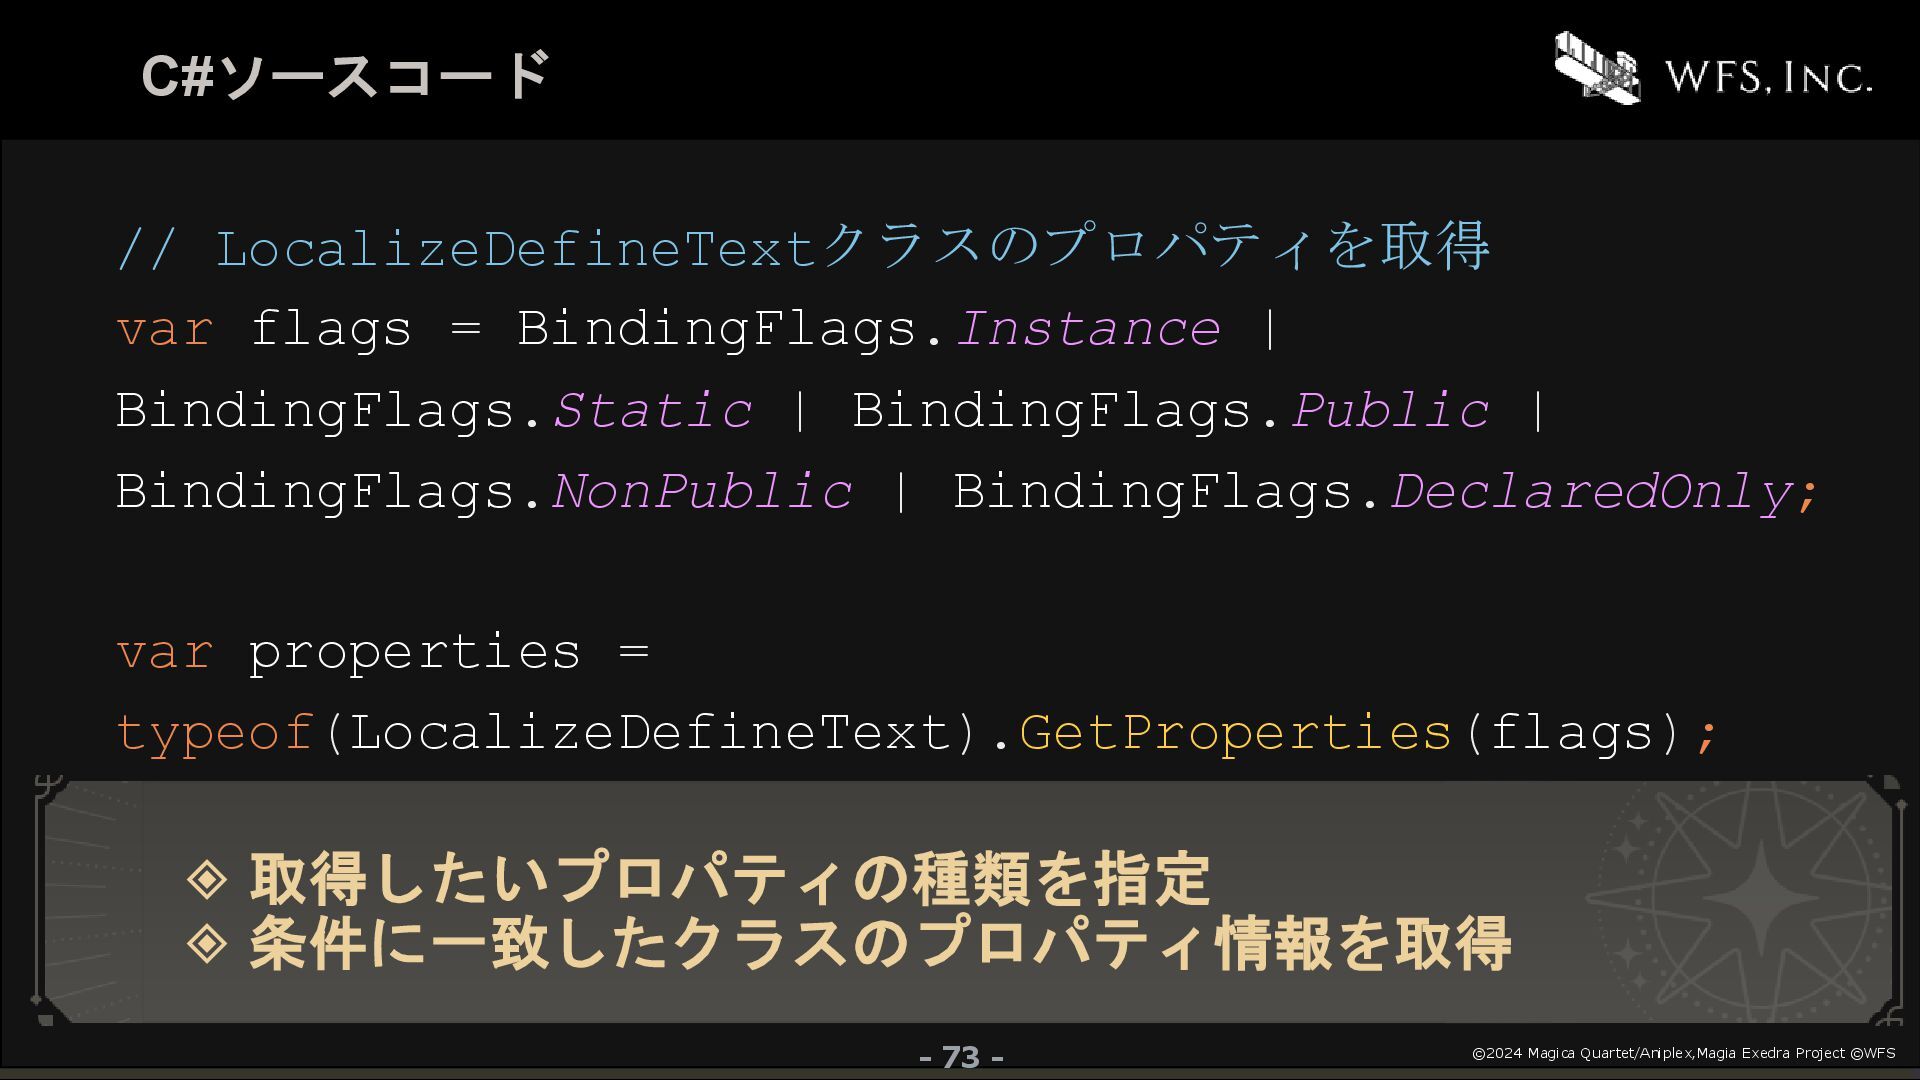Screen dimensions: 1920x1080
Task: Click the LocalizeDefineText comment line
Action: point(803,246)
